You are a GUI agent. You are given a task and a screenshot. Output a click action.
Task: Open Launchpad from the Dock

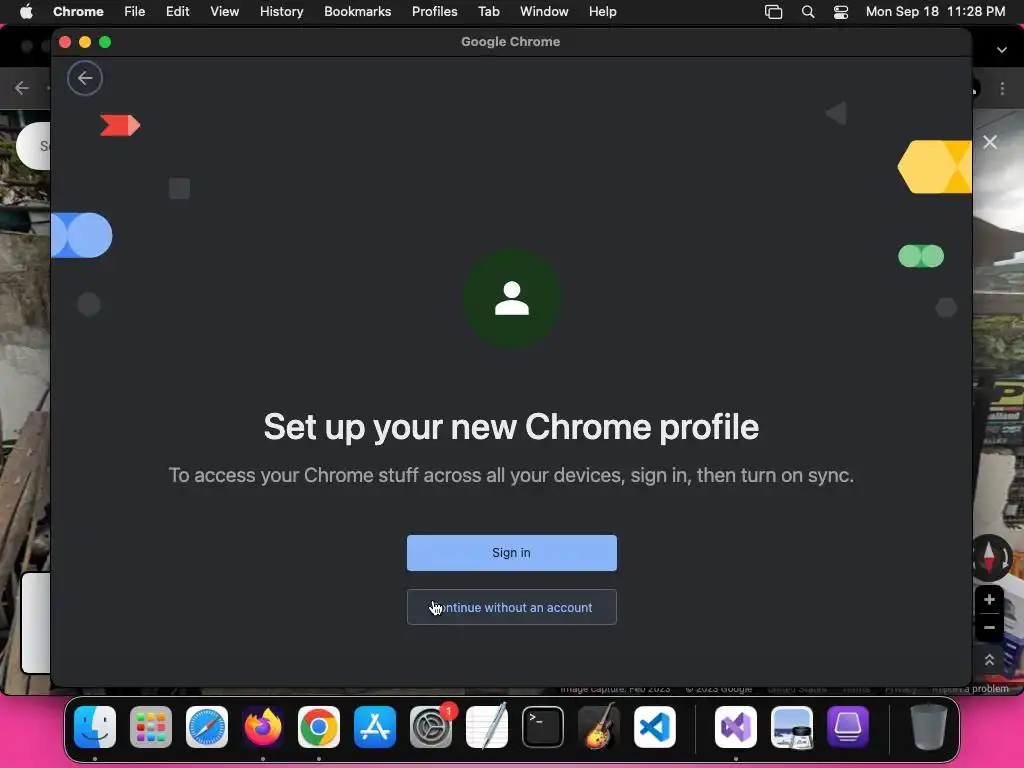tap(151, 727)
